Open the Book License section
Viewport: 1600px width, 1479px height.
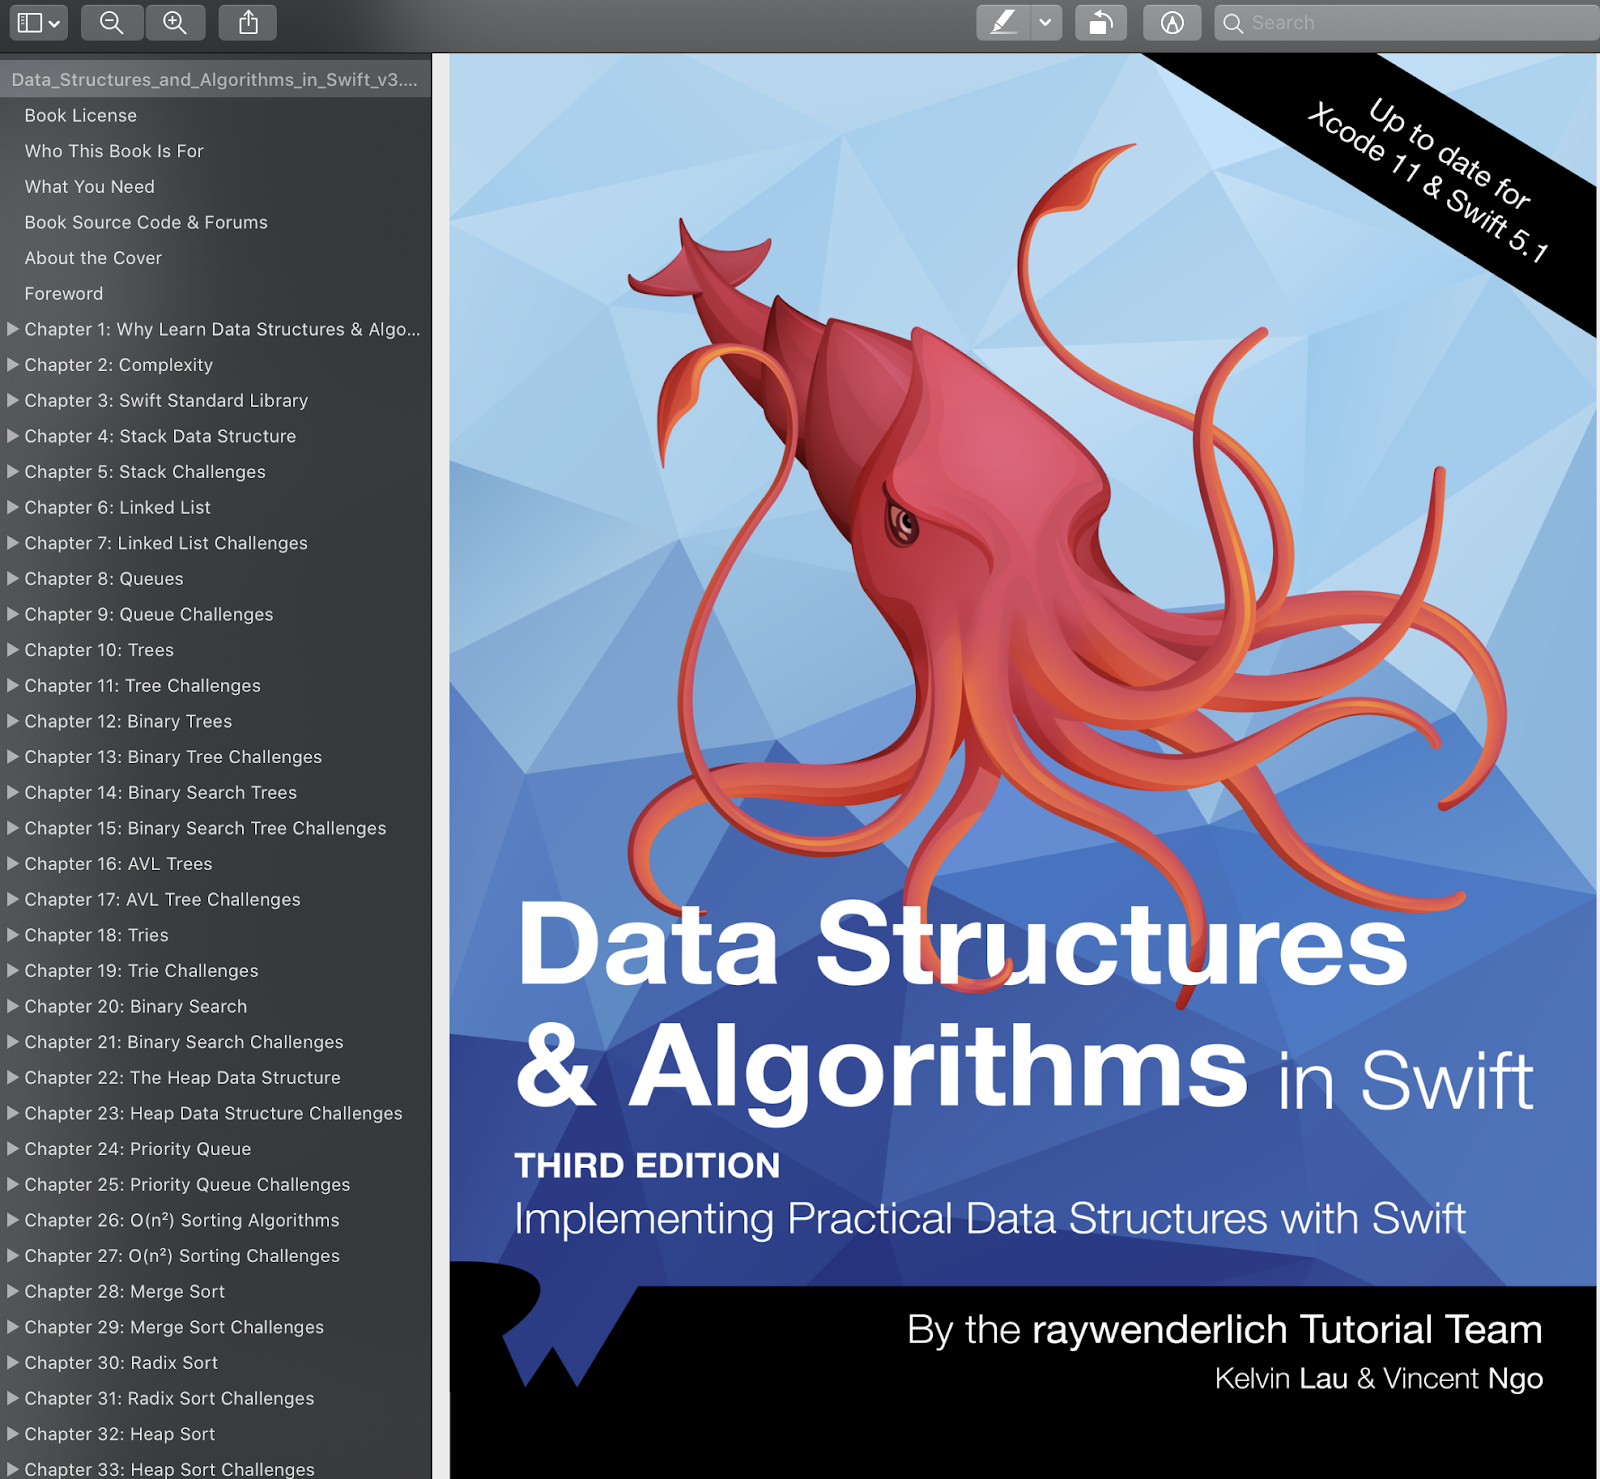81,115
